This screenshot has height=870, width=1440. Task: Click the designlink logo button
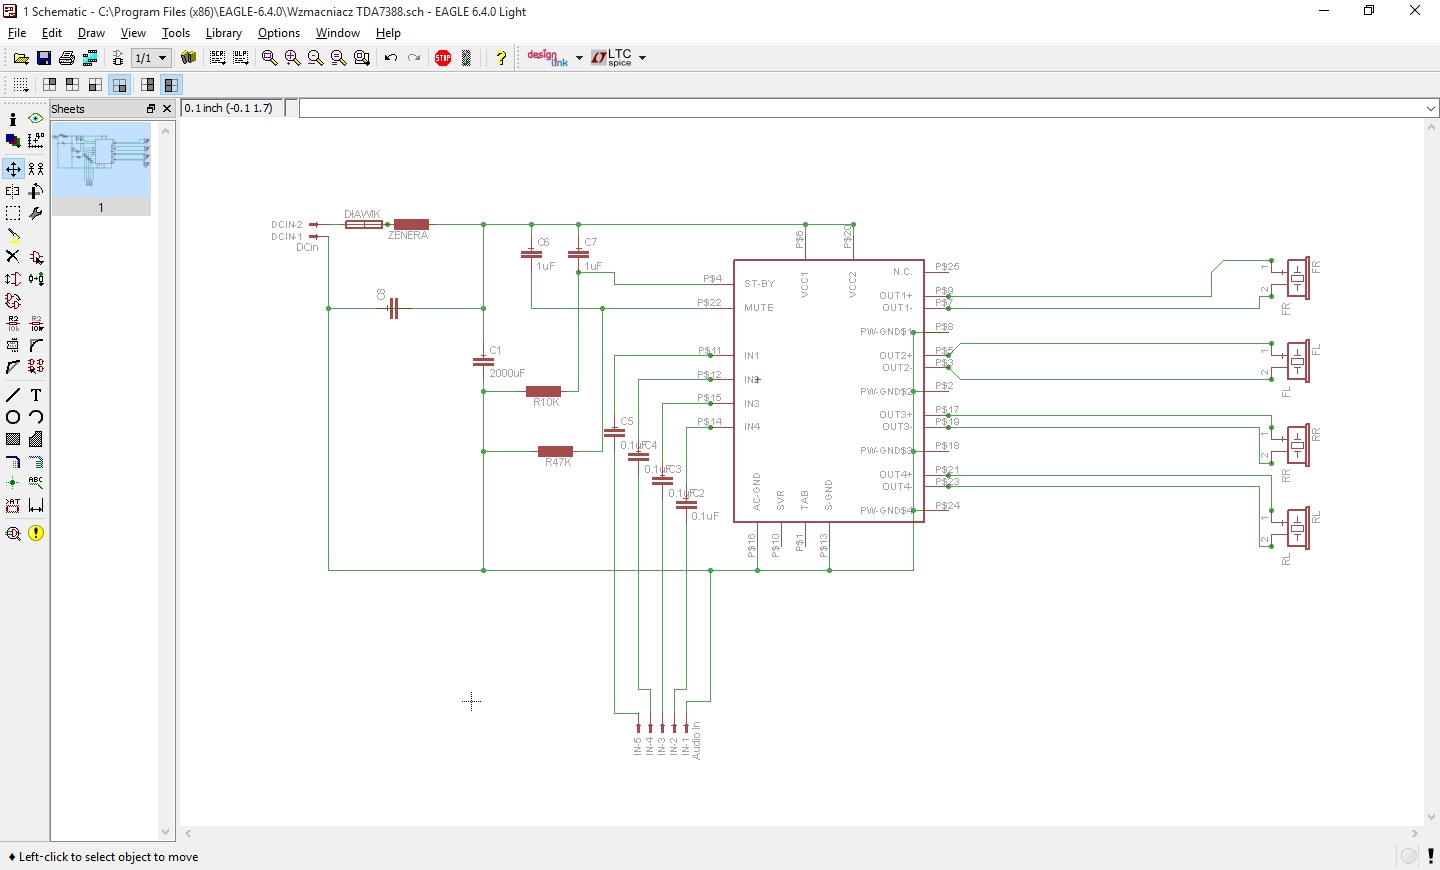tap(547, 58)
